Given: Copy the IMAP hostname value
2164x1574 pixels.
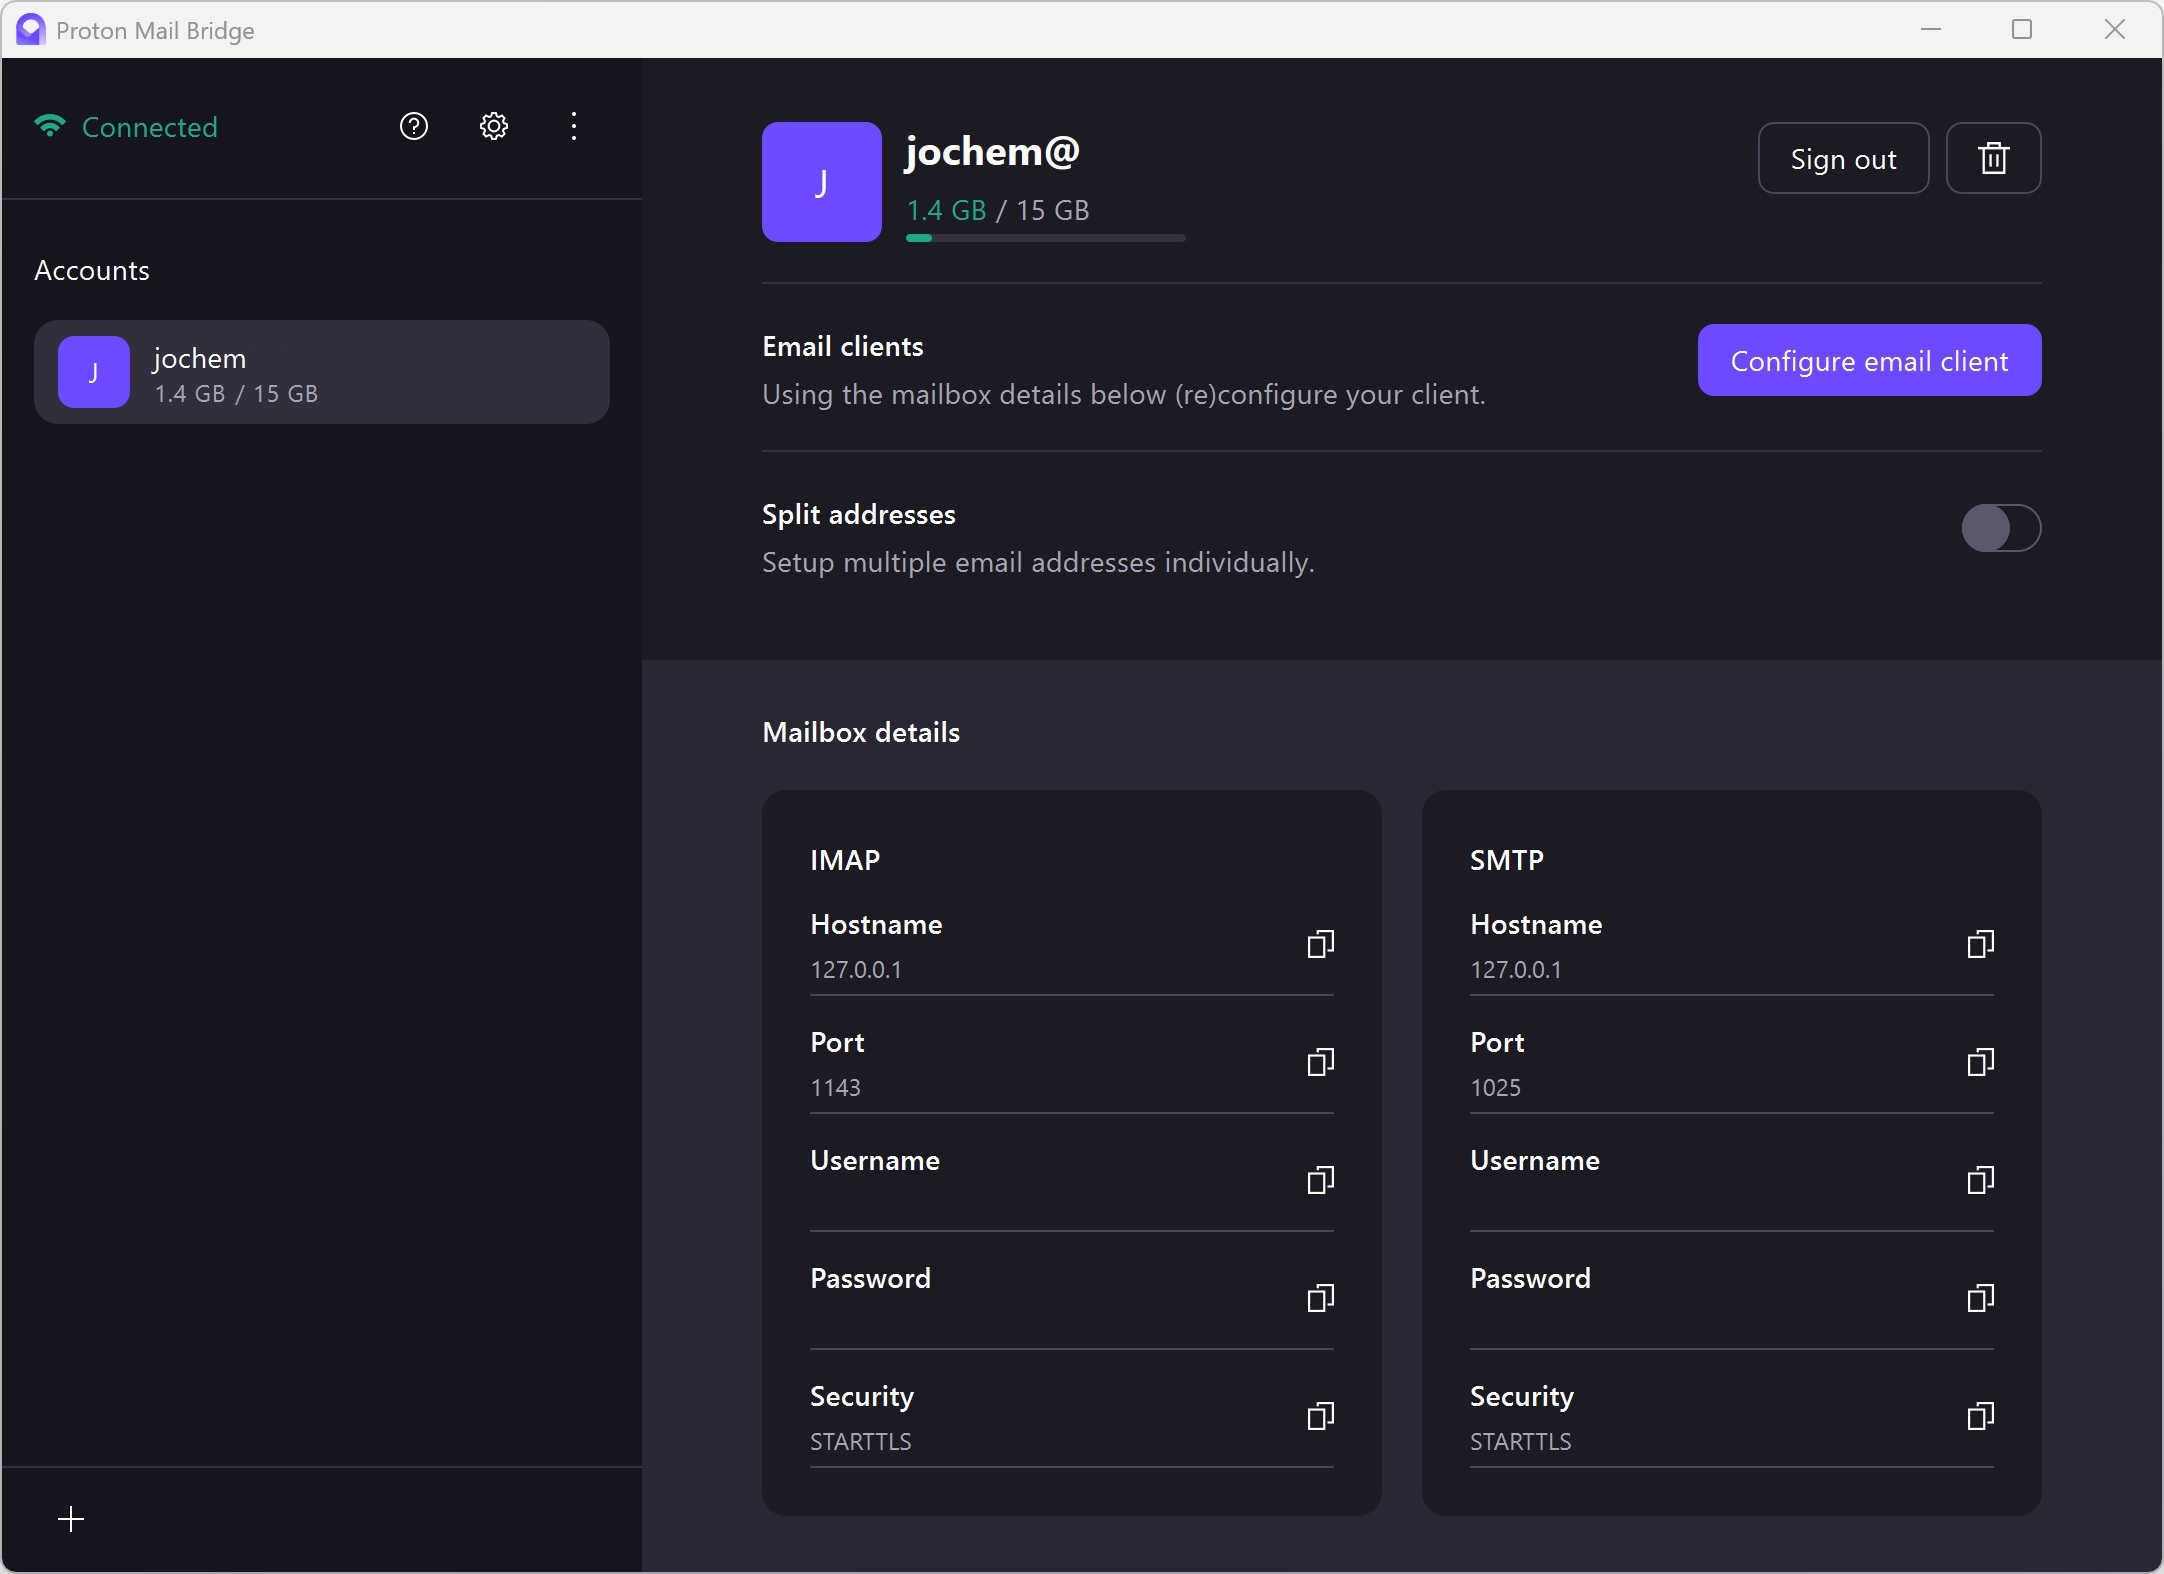Looking at the screenshot, I should coord(1319,944).
